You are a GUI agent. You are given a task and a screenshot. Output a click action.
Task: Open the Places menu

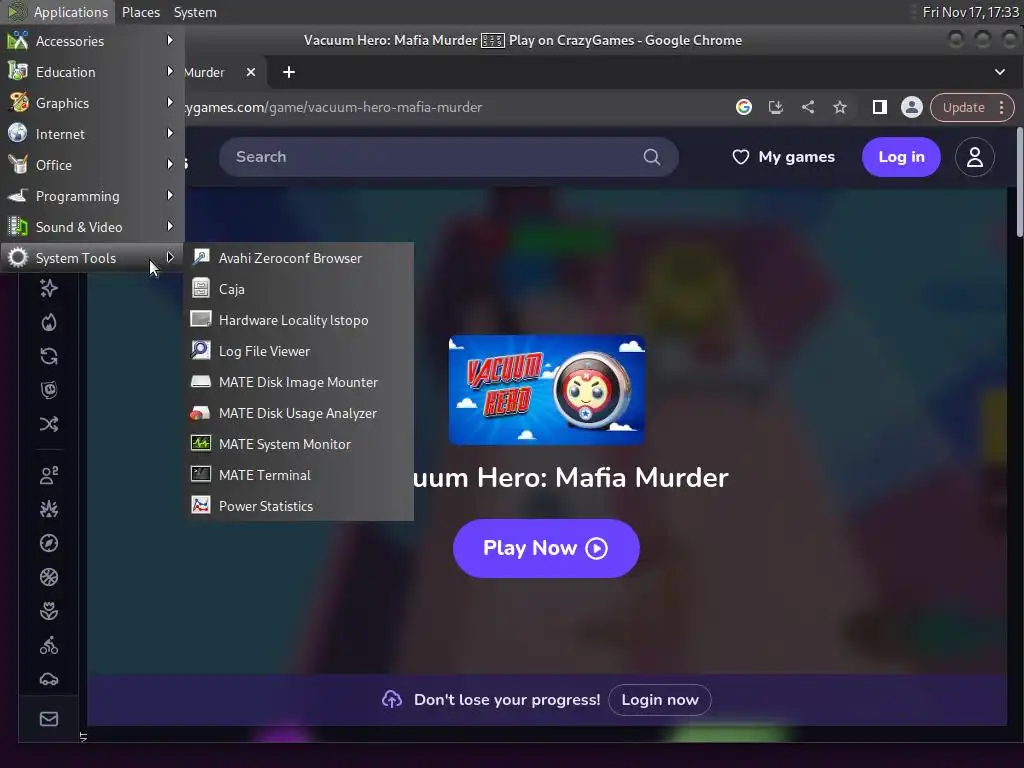click(x=140, y=12)
